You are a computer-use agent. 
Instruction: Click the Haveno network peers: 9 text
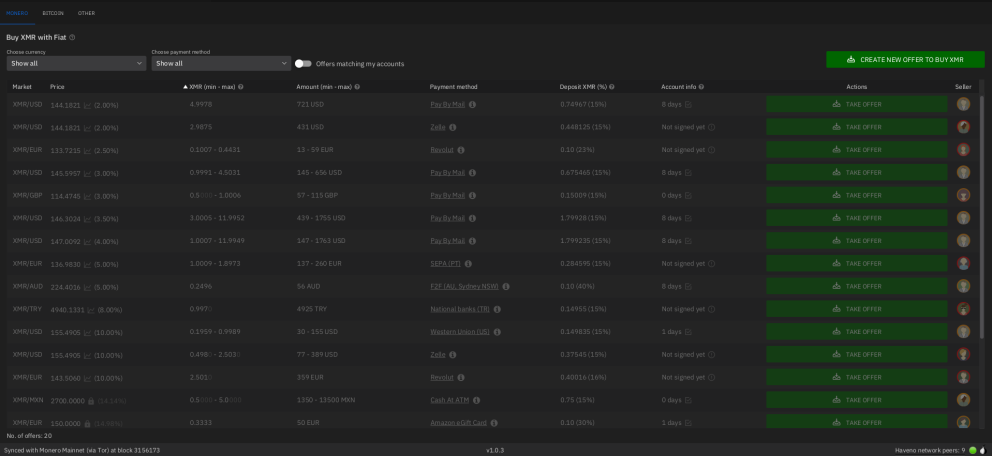point(930,450)
